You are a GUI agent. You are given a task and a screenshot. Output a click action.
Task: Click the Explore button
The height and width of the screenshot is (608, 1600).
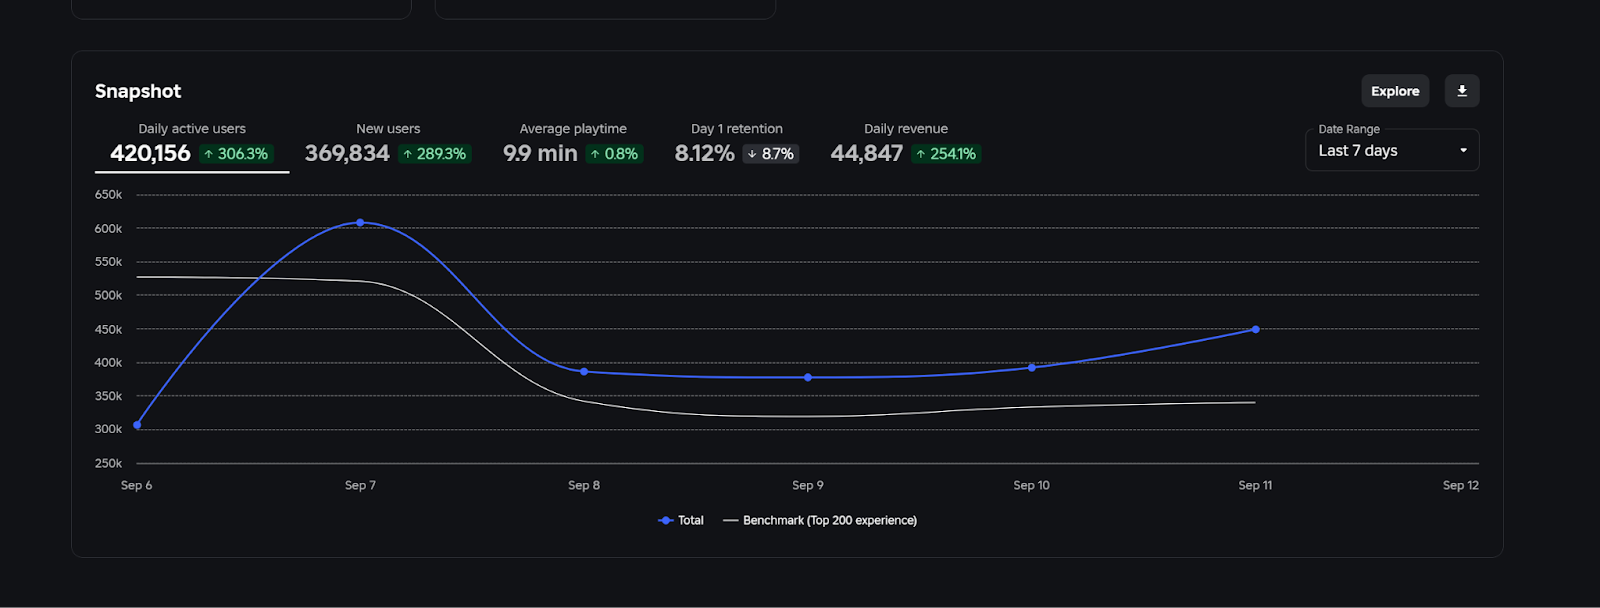[x=1394, y=91]
